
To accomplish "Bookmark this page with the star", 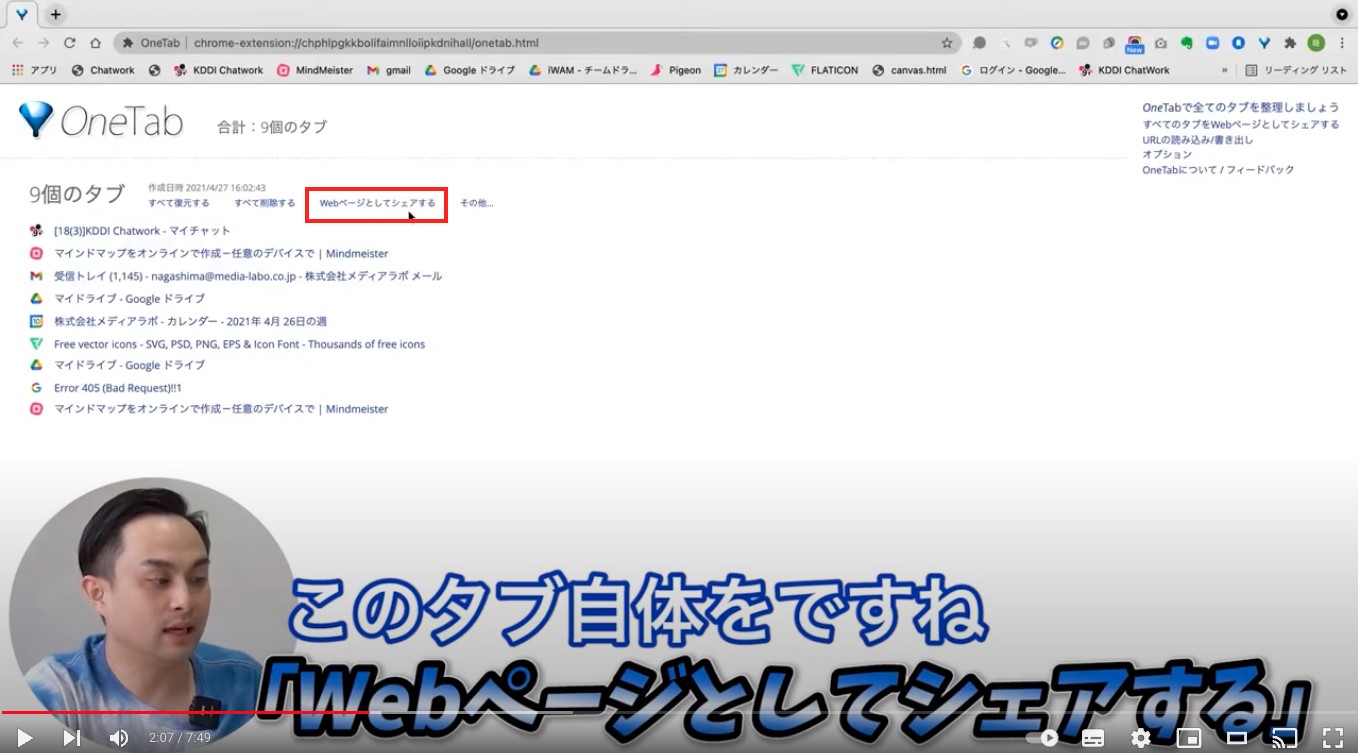I will pos(947,43).
